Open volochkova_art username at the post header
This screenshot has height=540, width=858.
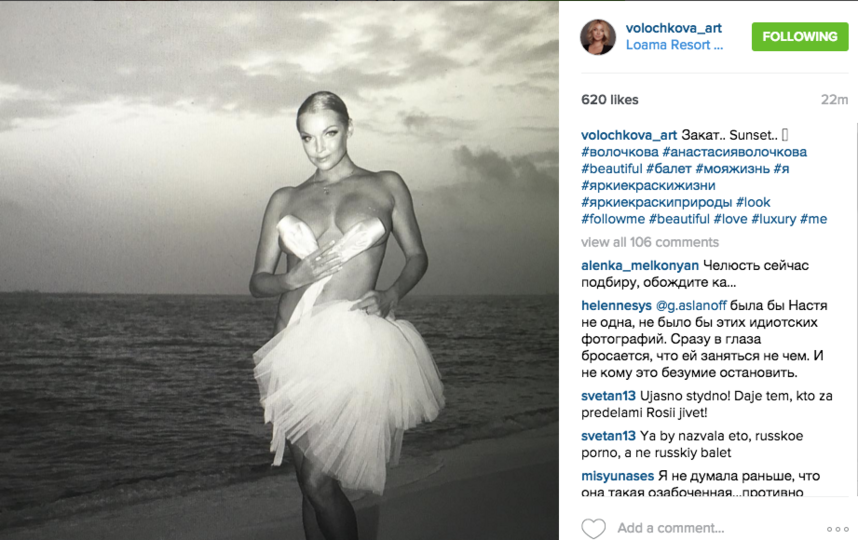click(674, 28)
